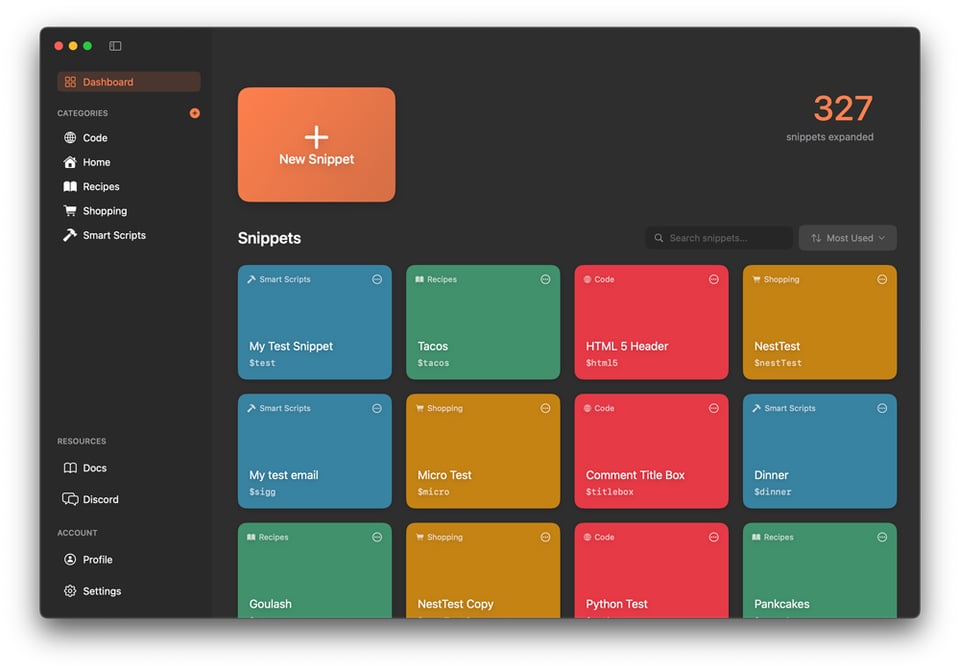Viewport: 960px width, 671px height.
Task: Open the Goulash snippet card
Action: pos(314,577)
